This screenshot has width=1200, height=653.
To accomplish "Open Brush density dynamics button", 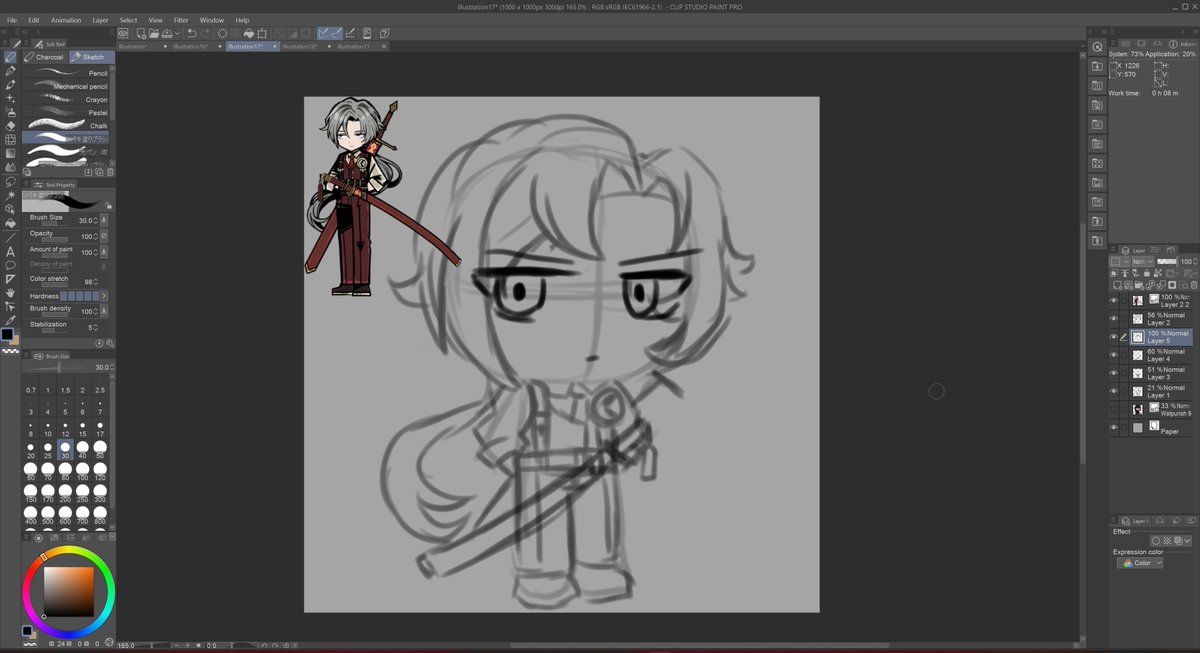I will tap(104, 311).
